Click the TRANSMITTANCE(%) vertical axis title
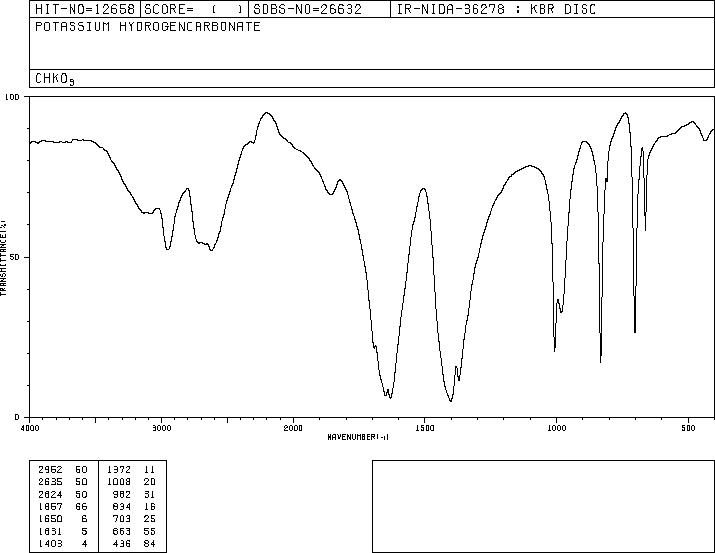Viewport: 715px width, 553px height. pyautogui.click(x=4, y=258)
